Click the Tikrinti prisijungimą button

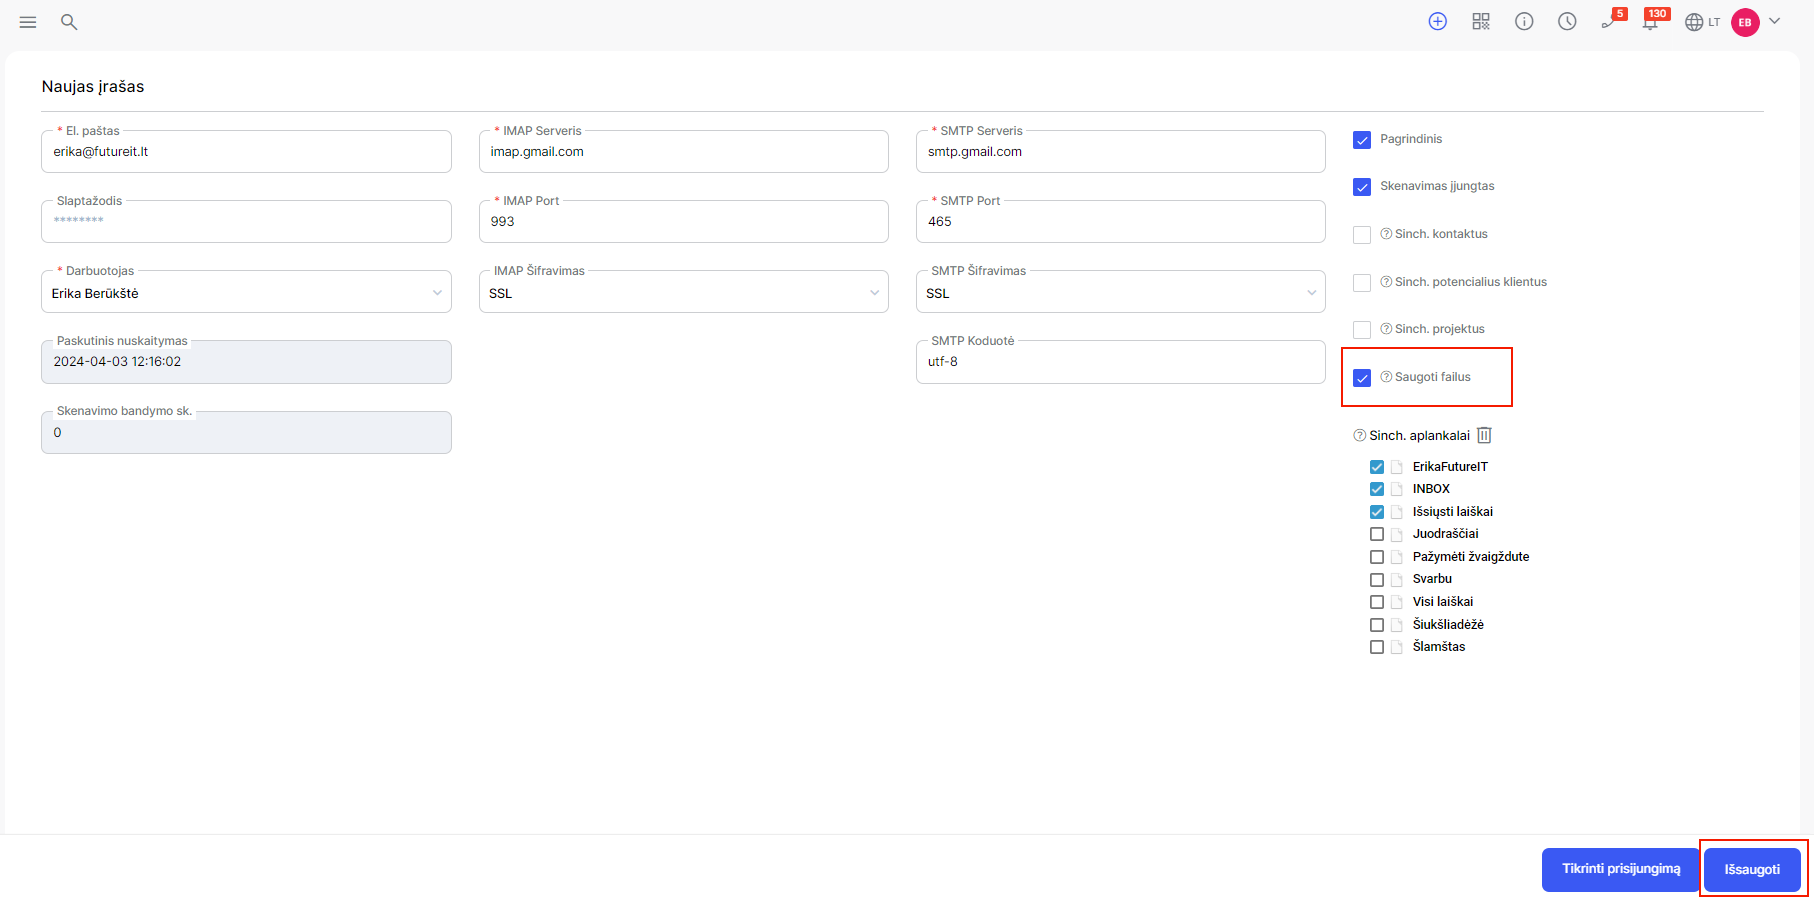(1621, 869)
